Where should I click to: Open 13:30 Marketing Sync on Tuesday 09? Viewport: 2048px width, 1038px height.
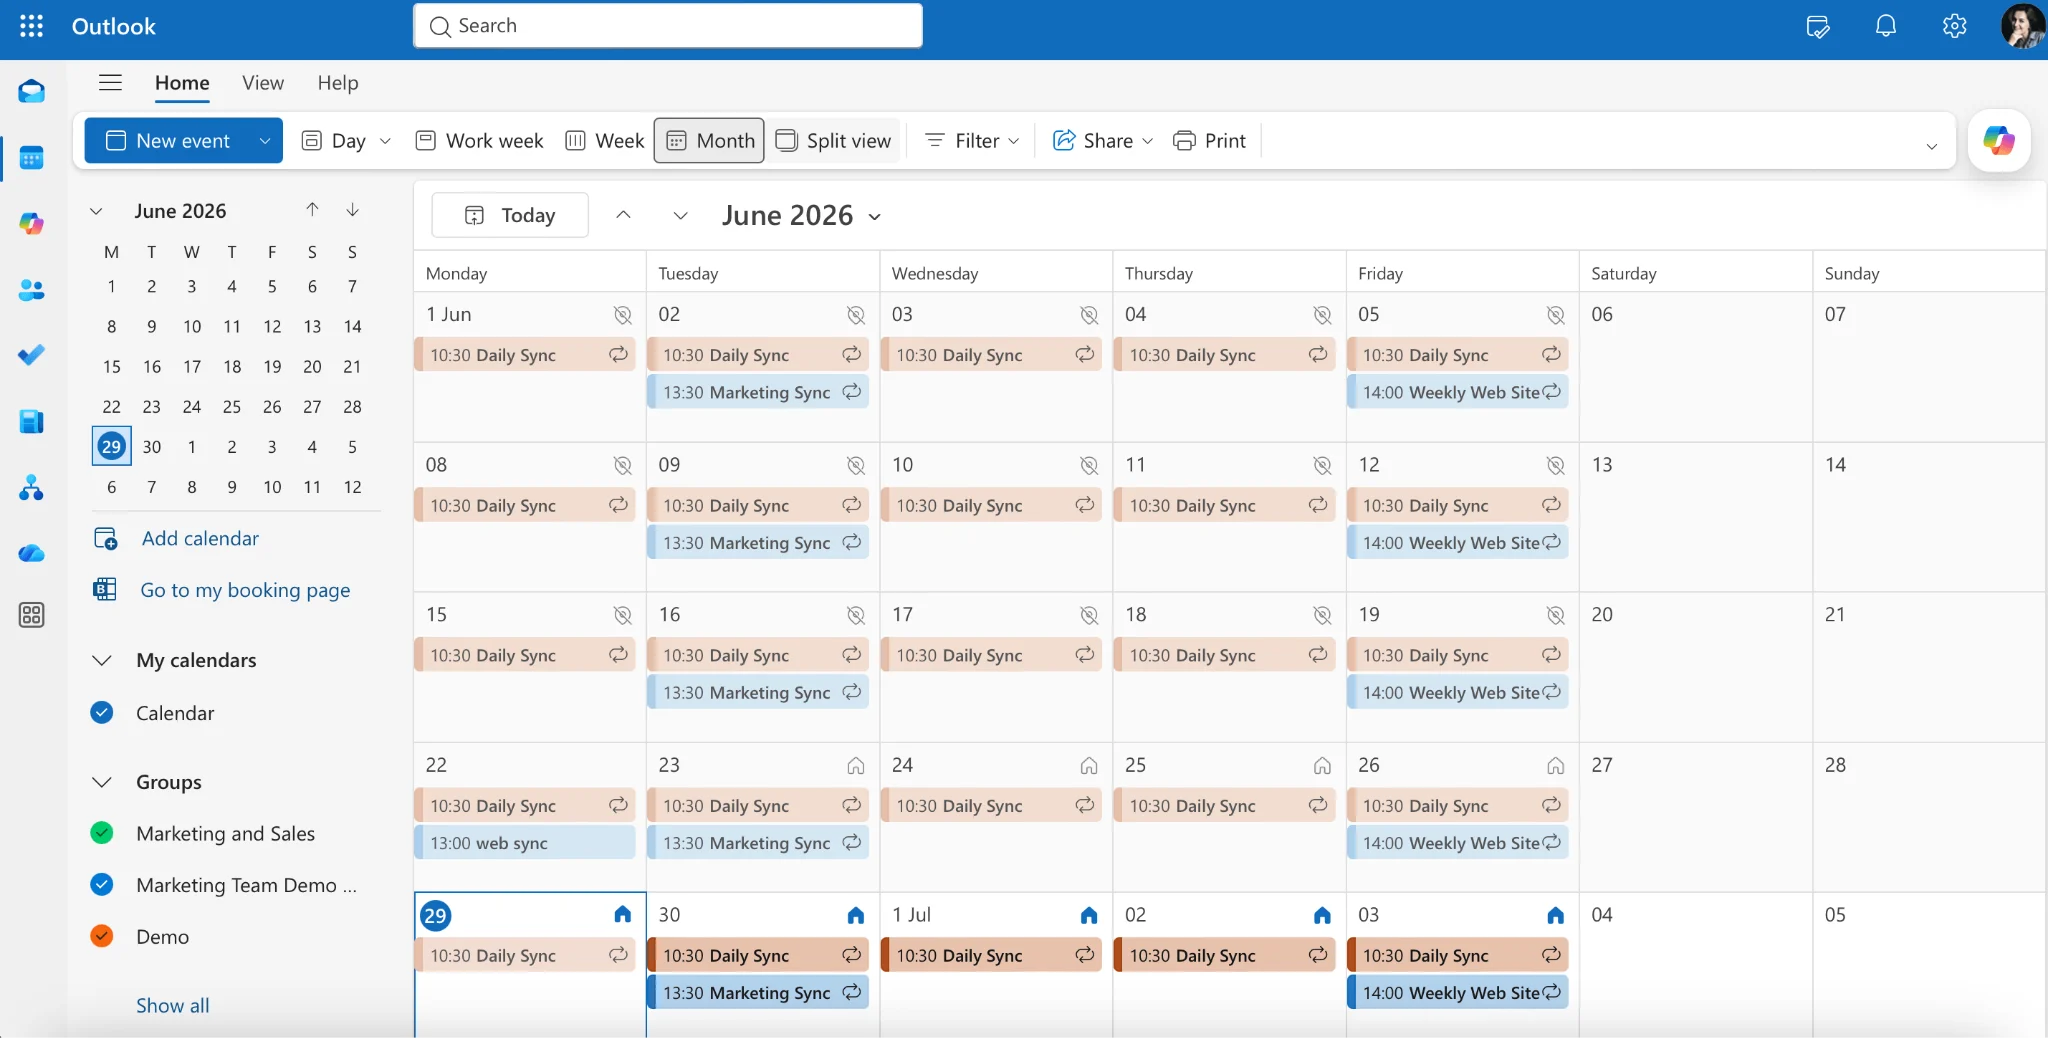click(758, 542)
